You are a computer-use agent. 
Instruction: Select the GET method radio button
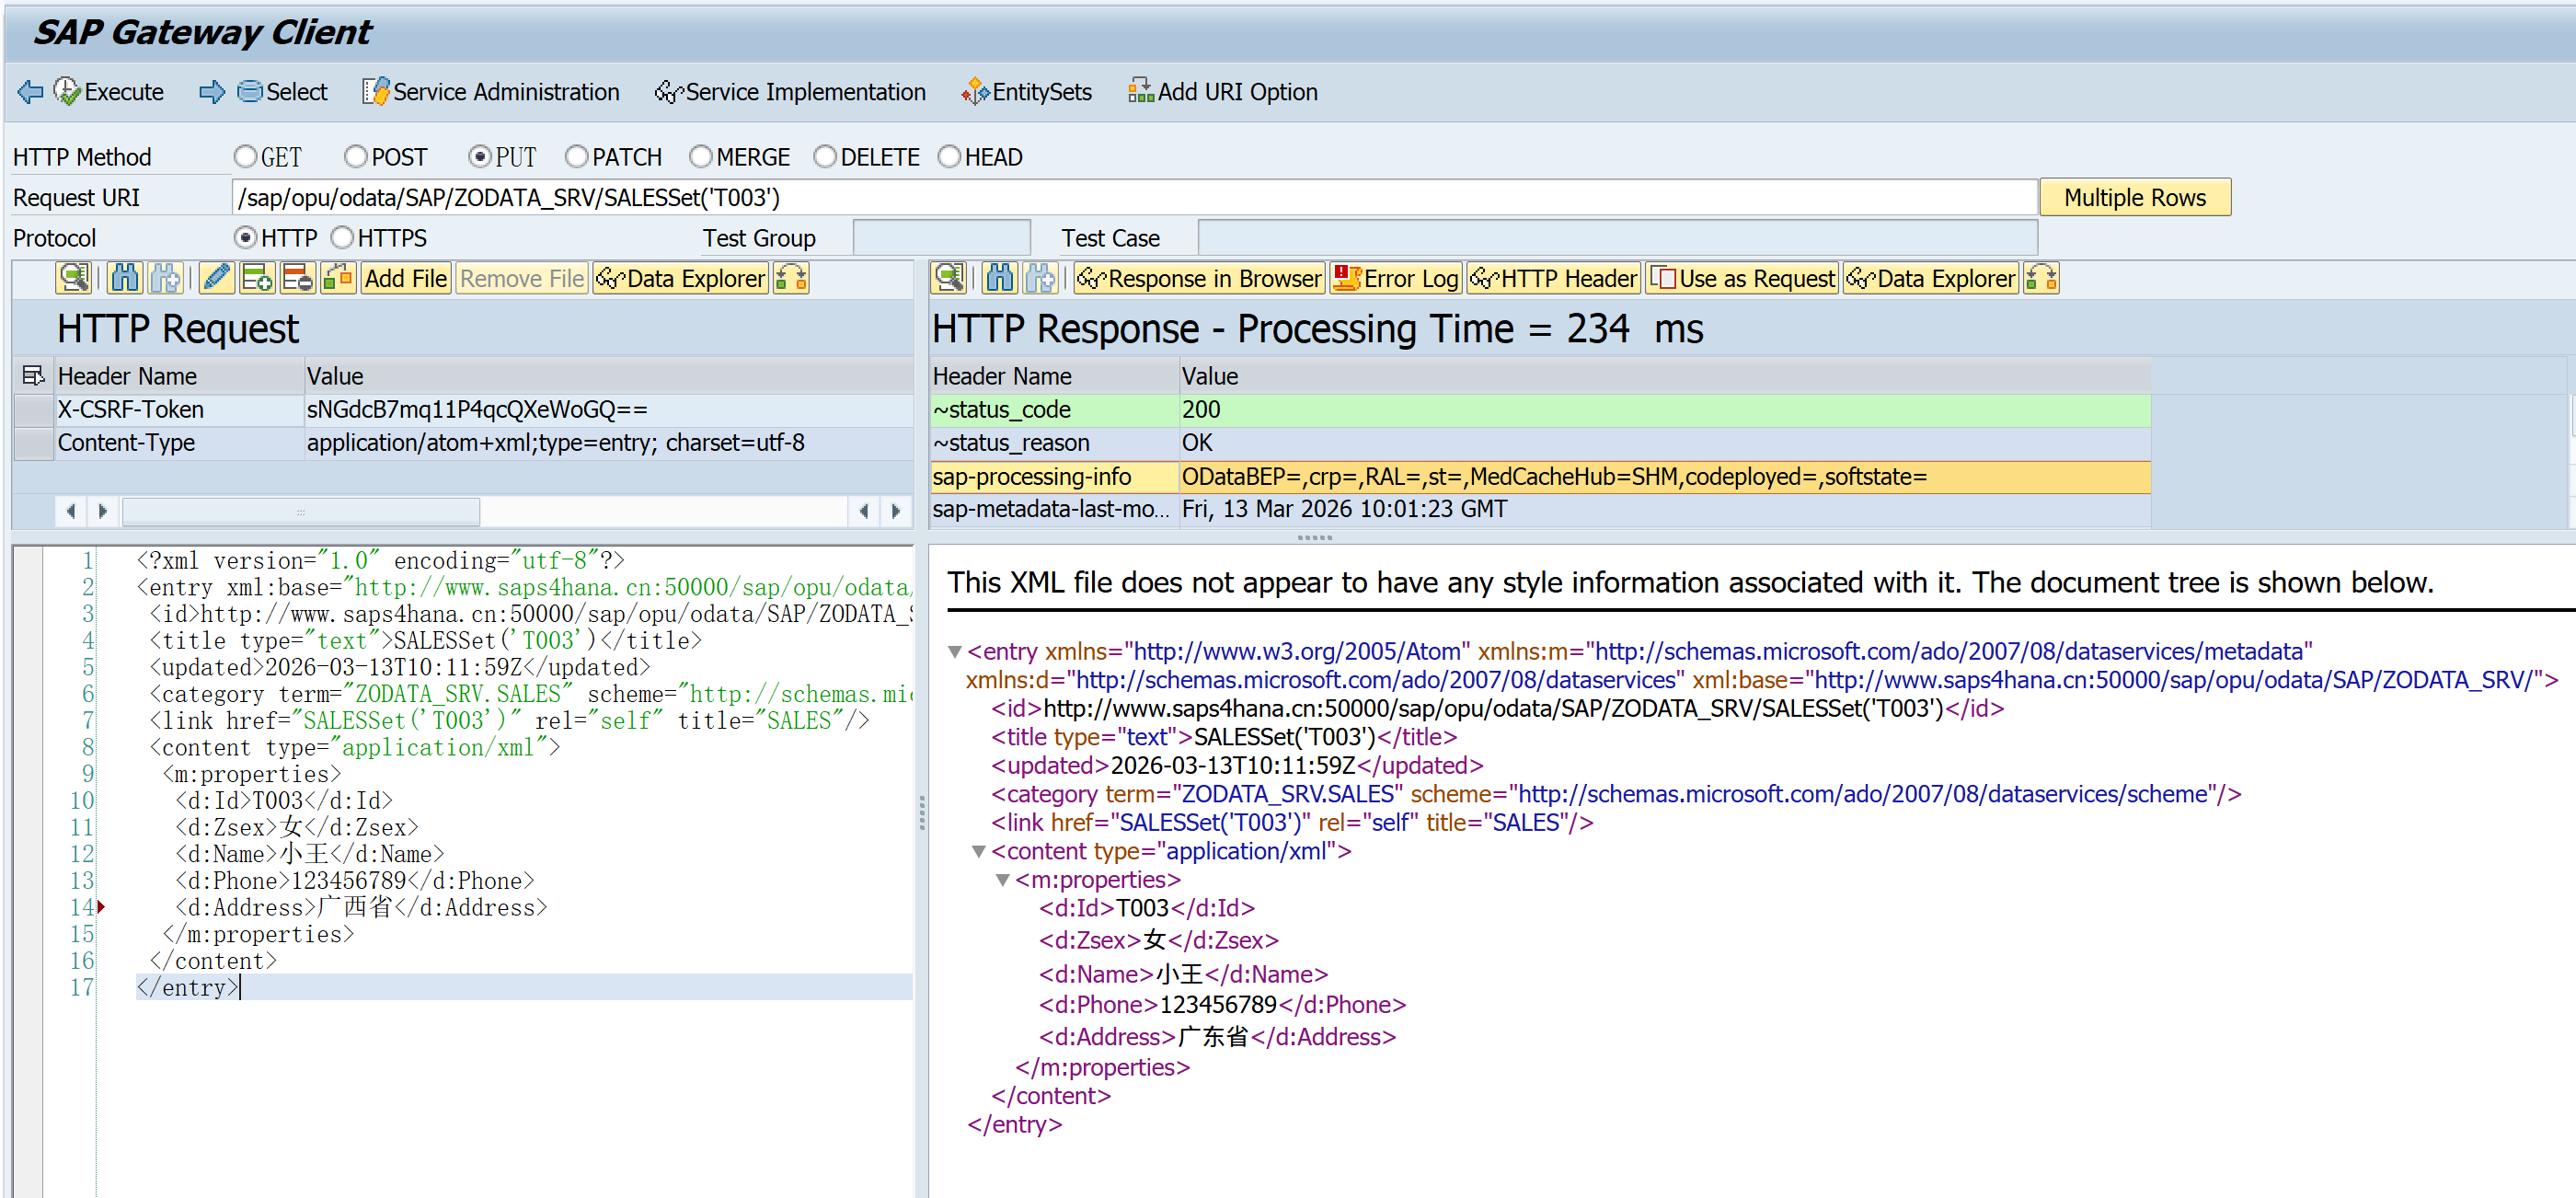click(x=245, y=157)
